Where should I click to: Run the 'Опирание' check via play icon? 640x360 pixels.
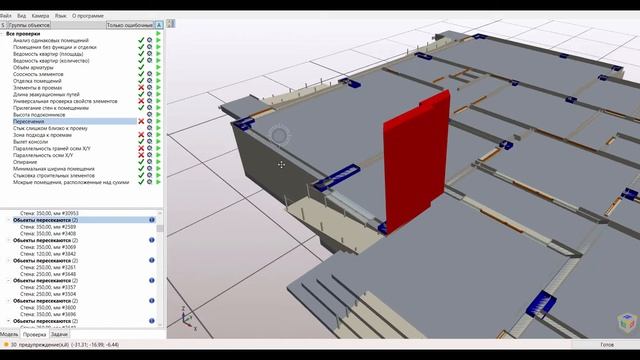pyautogui.click(x=158, y=162)
